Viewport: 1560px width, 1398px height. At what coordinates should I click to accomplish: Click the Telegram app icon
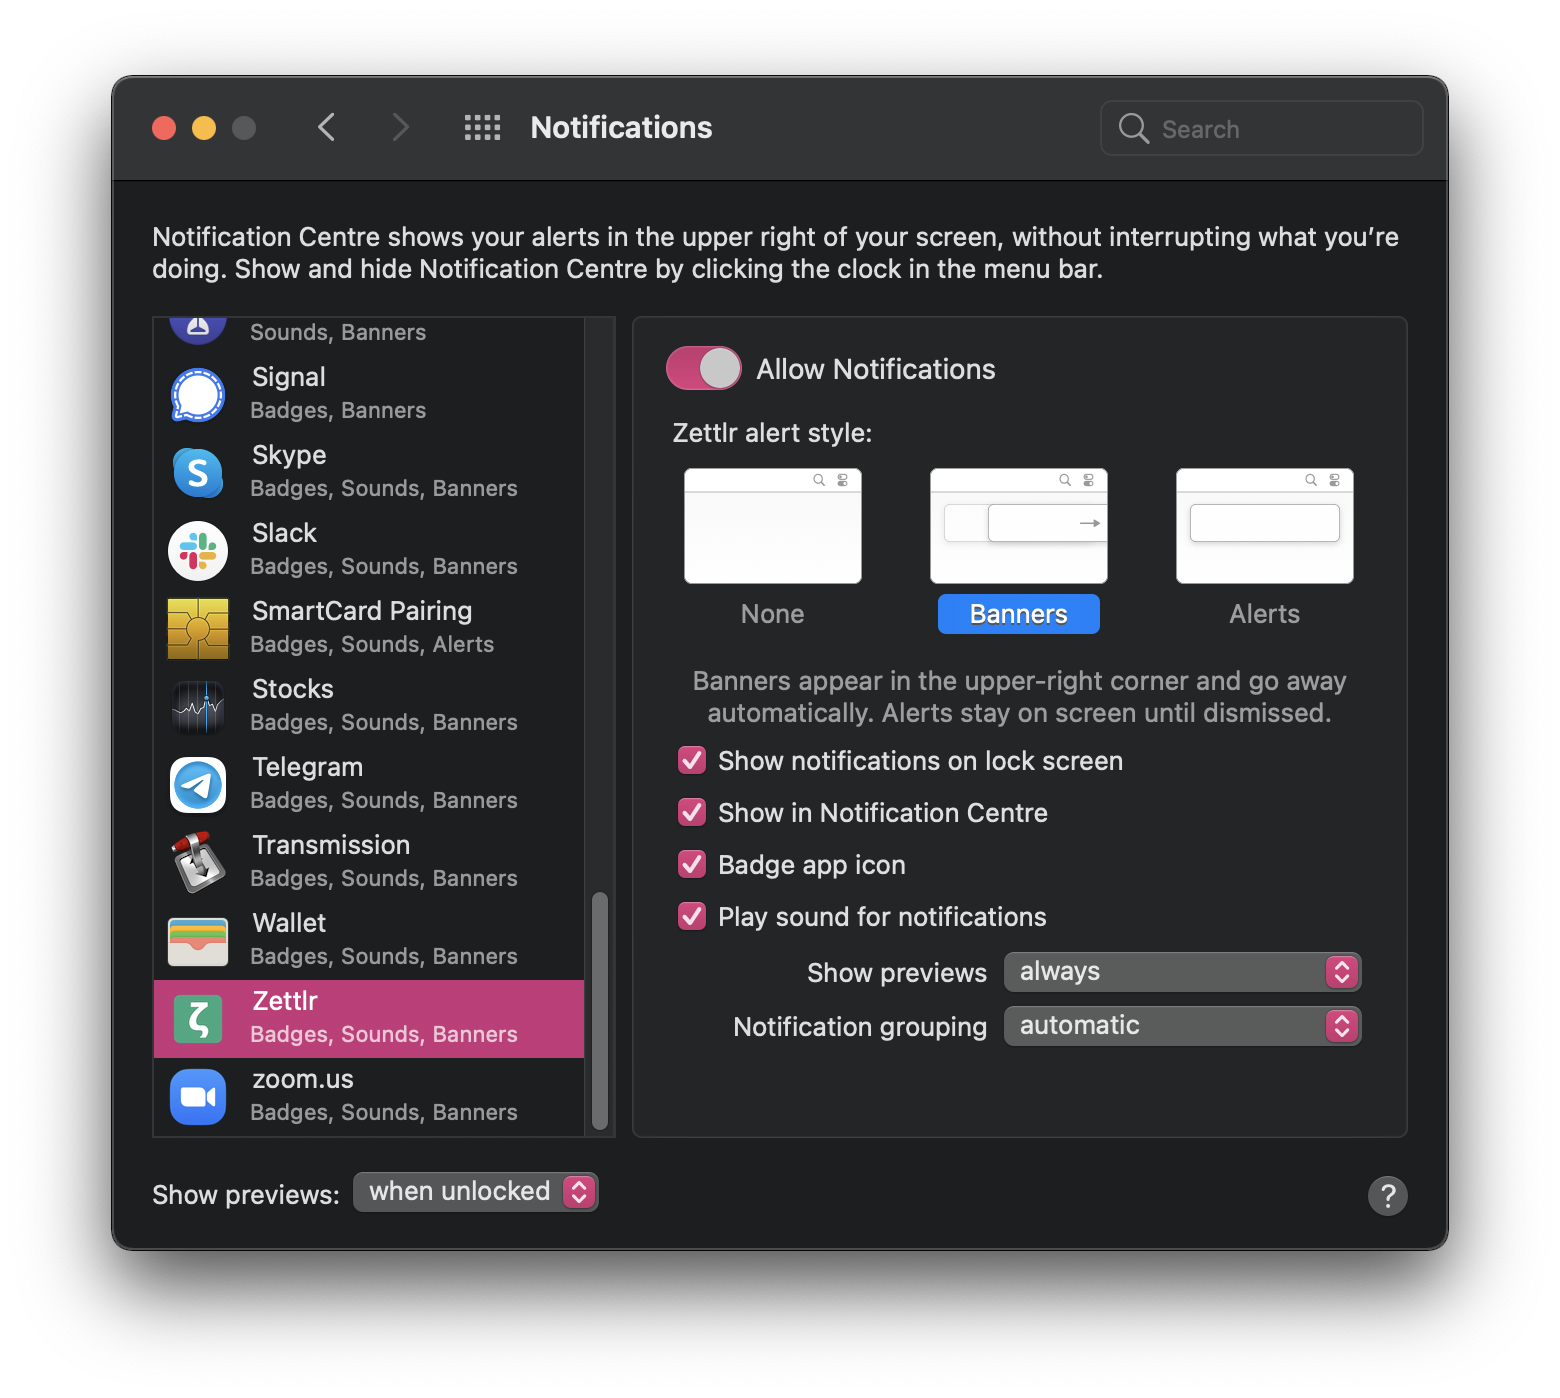(198, 785)
